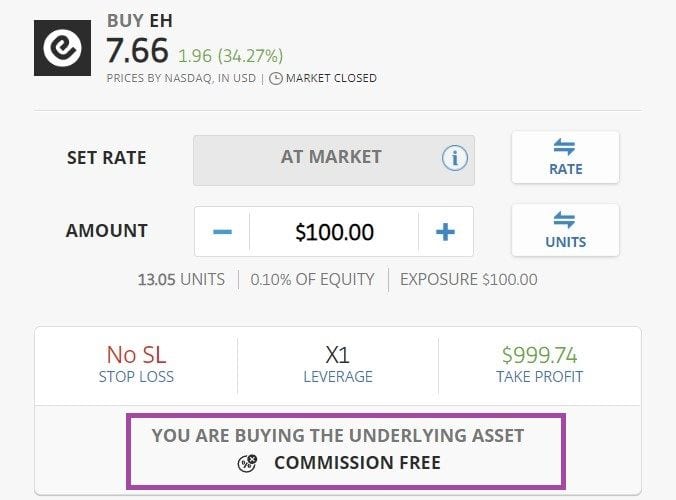Open the Leverage X1 tab
This screenshot has height=500, width=676.
(x=338, y=366)
